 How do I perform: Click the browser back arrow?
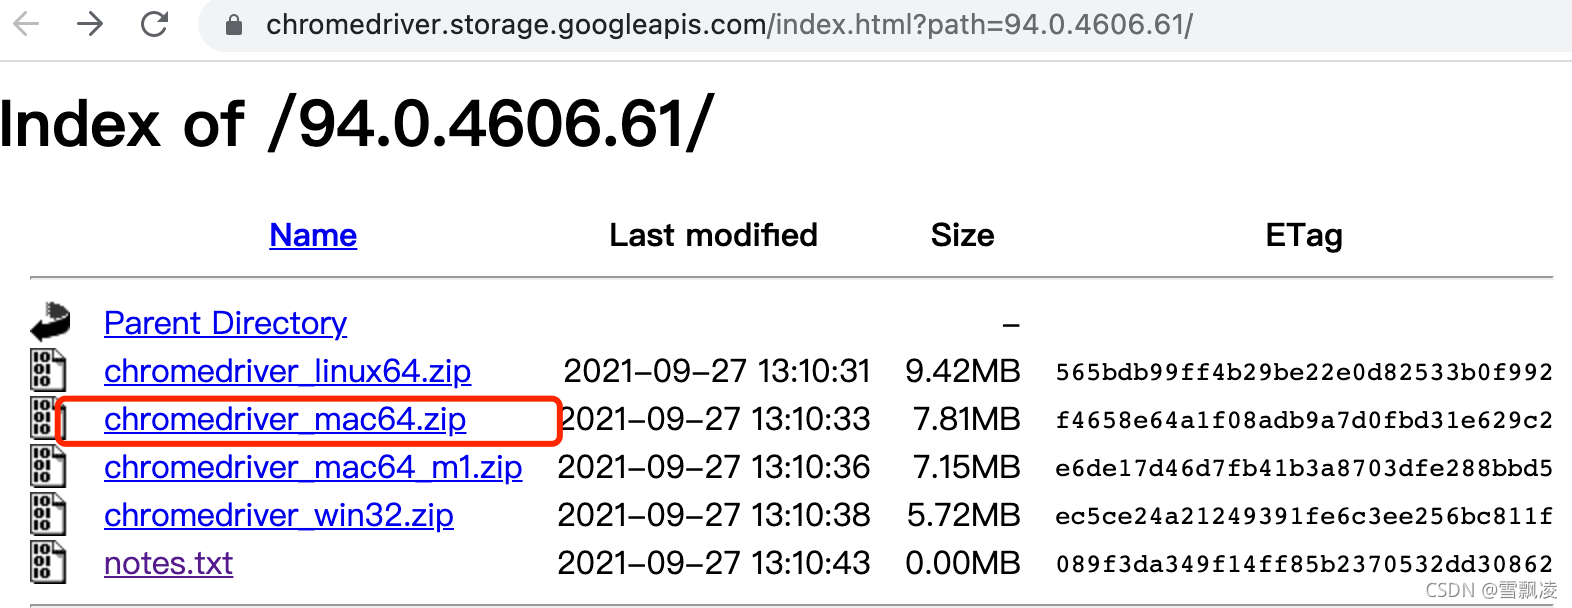(x=25, y=25)
